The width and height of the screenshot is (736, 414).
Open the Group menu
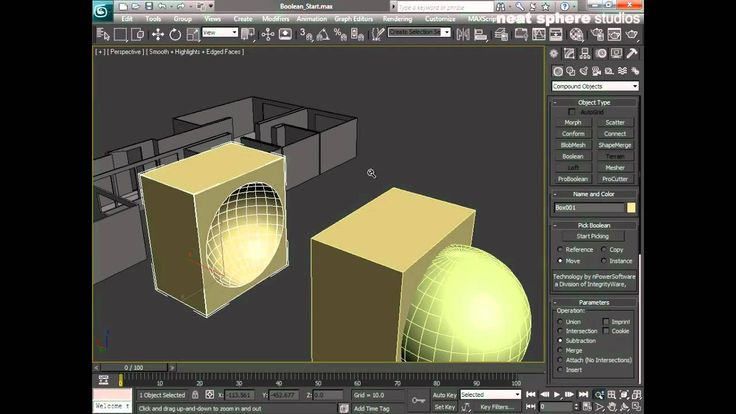183,19
